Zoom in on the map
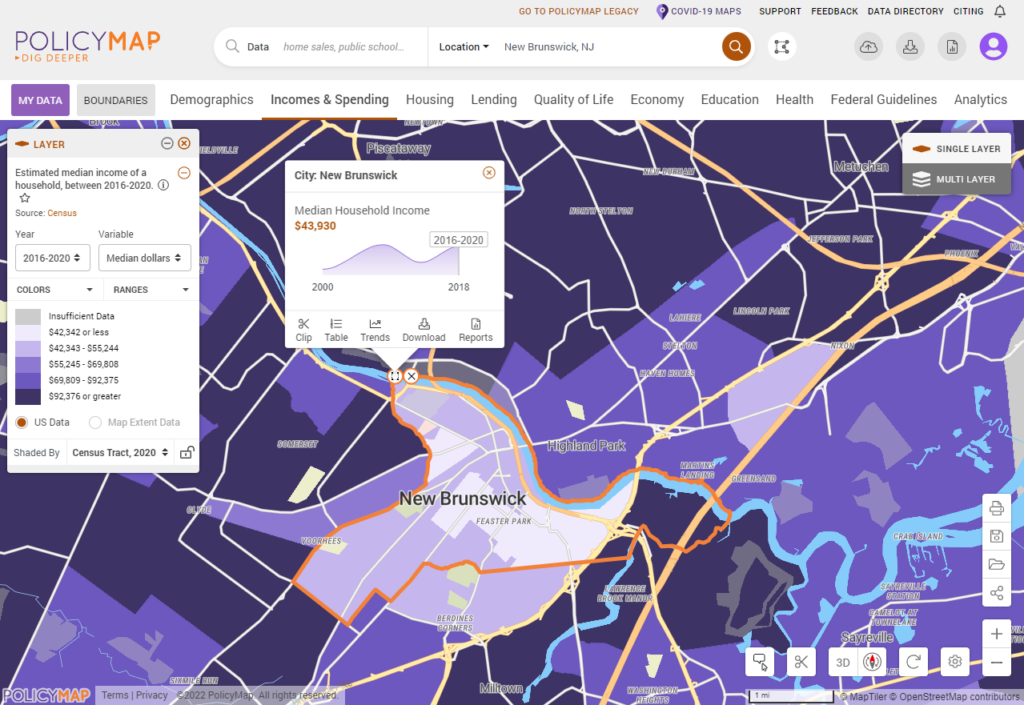 [x=997, y=633]
